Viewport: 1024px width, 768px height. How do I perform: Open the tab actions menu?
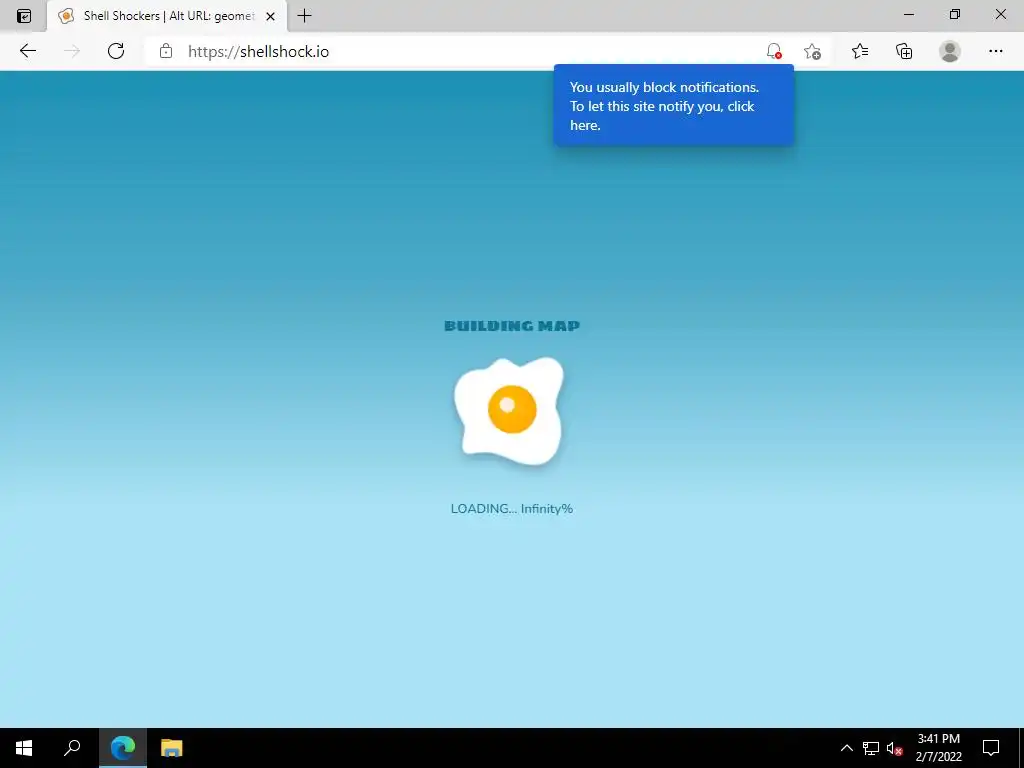(24, 16)
